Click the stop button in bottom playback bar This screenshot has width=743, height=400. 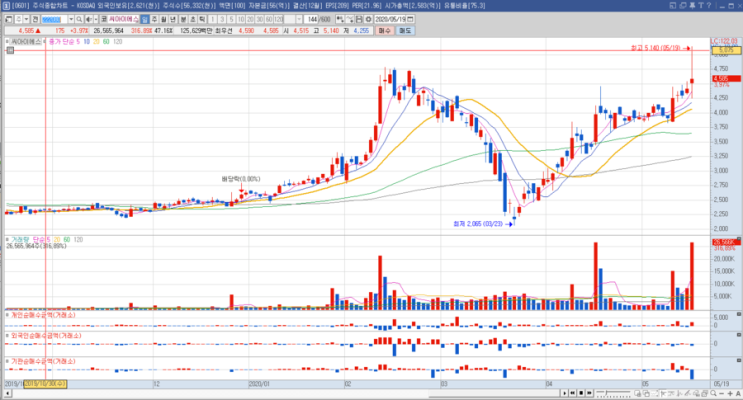[581, 393]
